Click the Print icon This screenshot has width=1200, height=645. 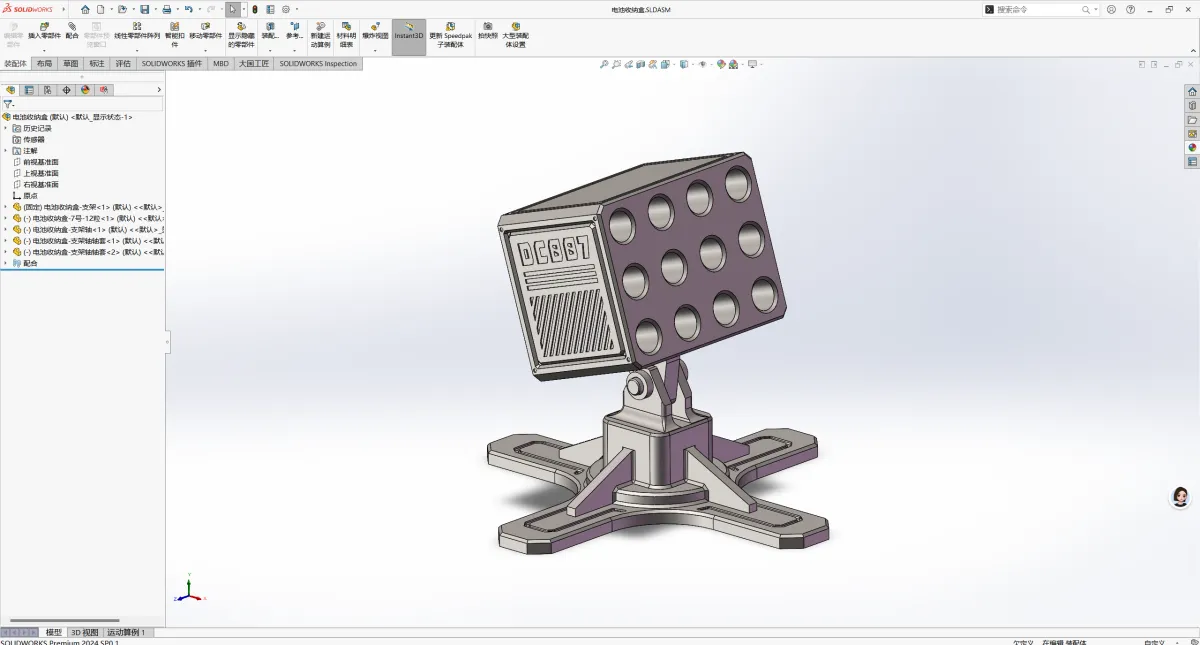(167, 9)
